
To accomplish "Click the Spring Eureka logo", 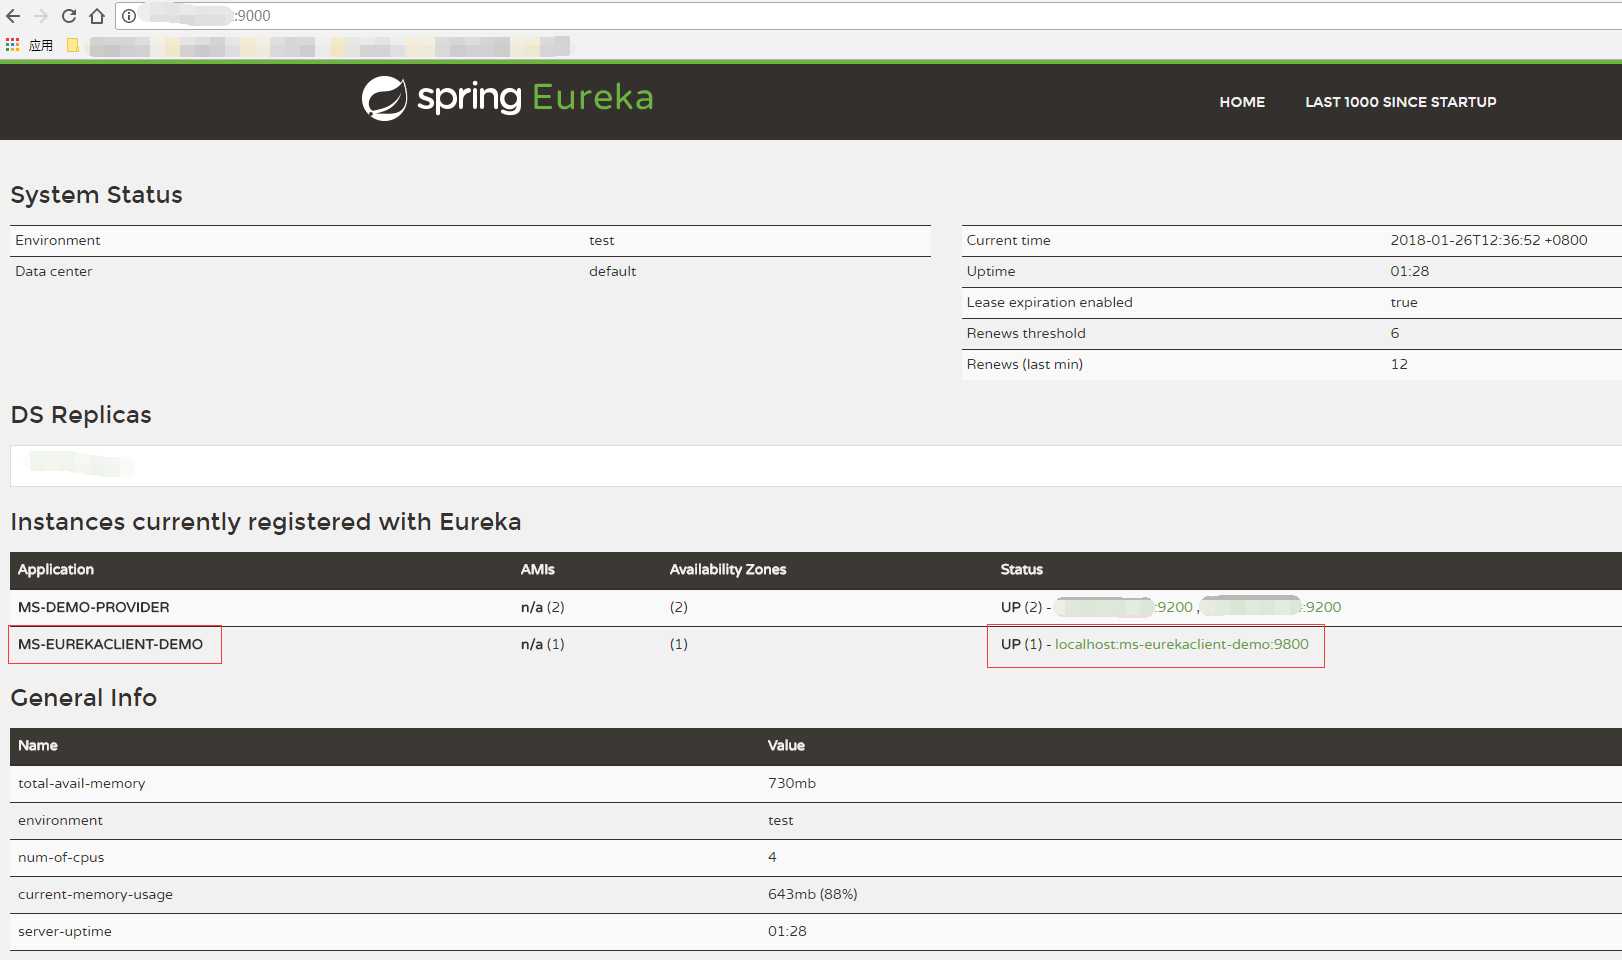I will point(507,98).
